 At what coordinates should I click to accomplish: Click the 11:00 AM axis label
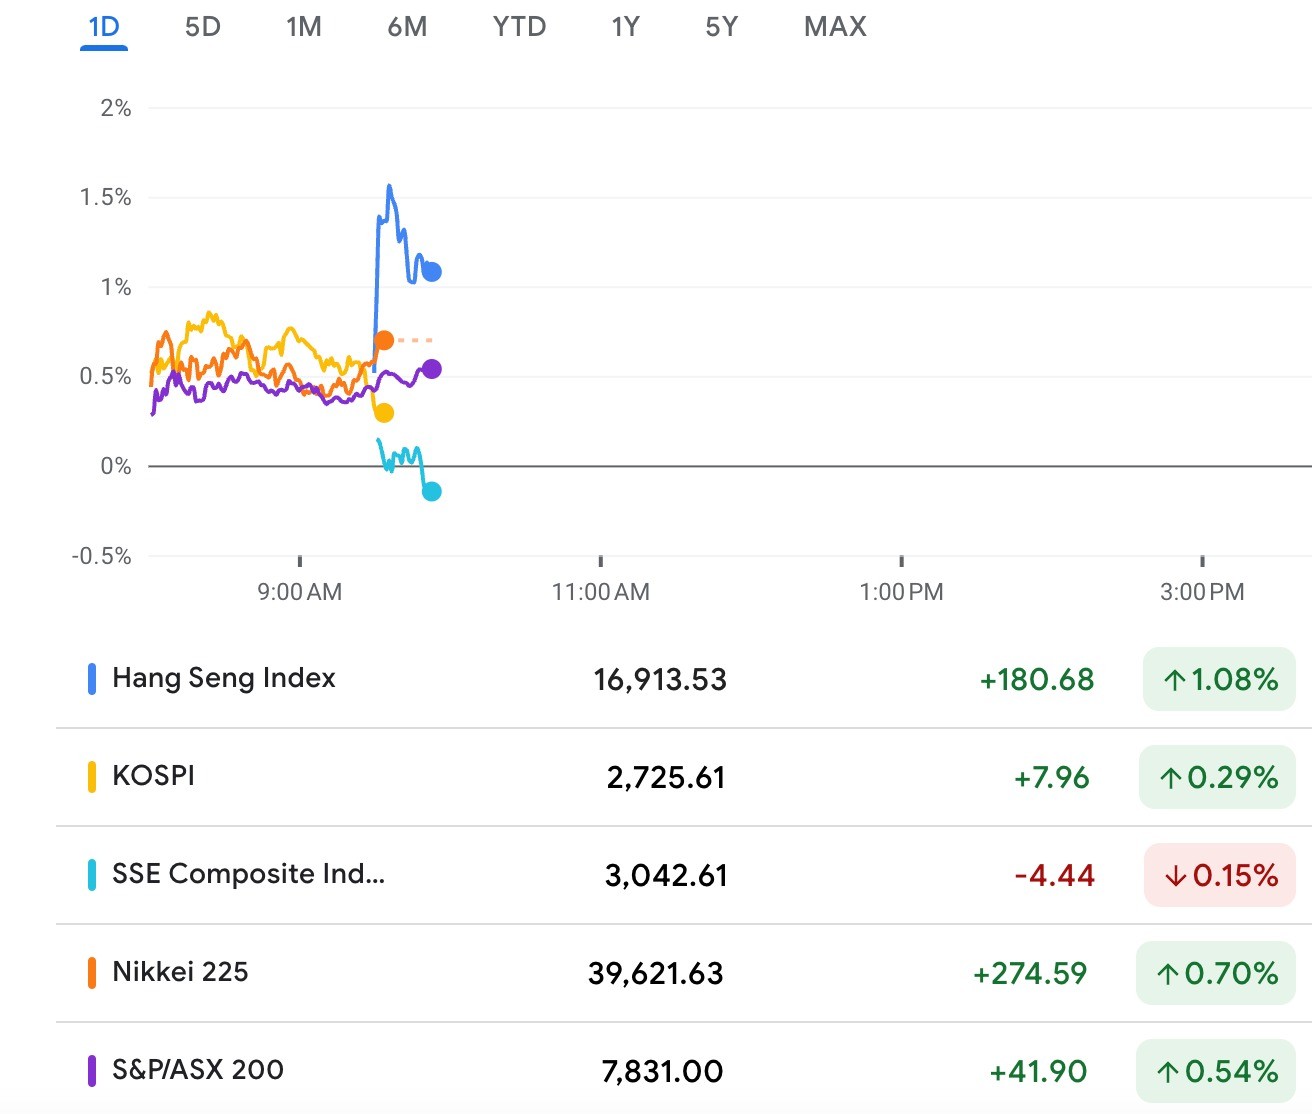click(600, 592)
